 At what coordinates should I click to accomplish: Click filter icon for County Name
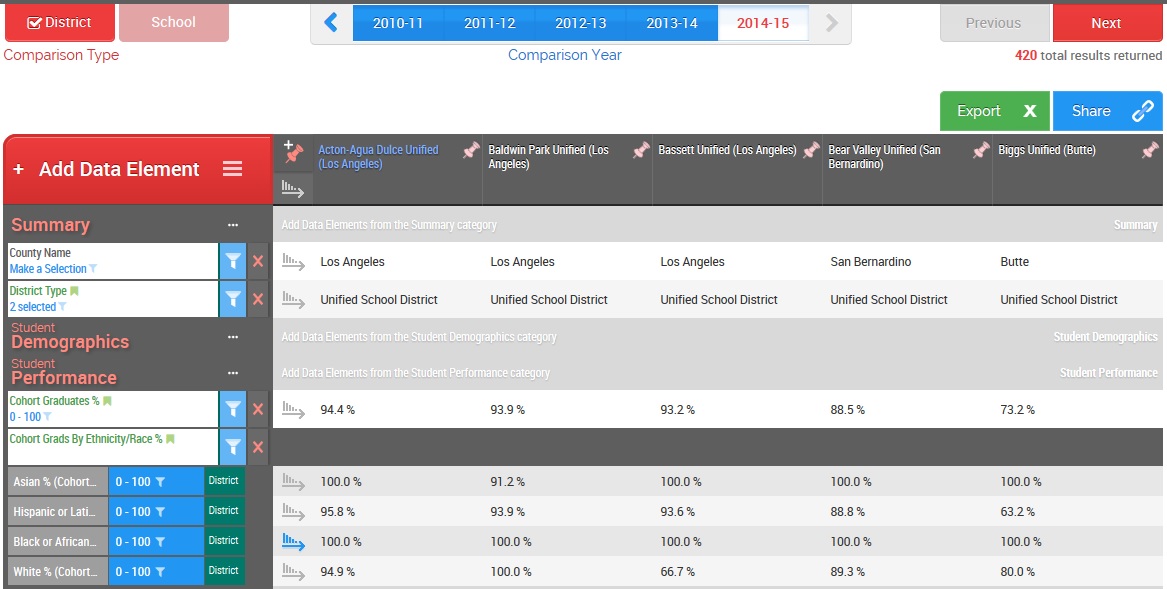pyautogui.click(x=232, y=261)
